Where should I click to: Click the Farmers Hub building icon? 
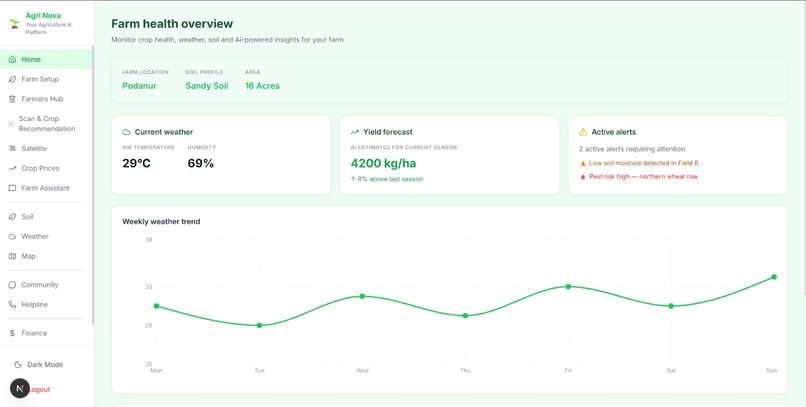pyautogui.click(x=12, y=99)
